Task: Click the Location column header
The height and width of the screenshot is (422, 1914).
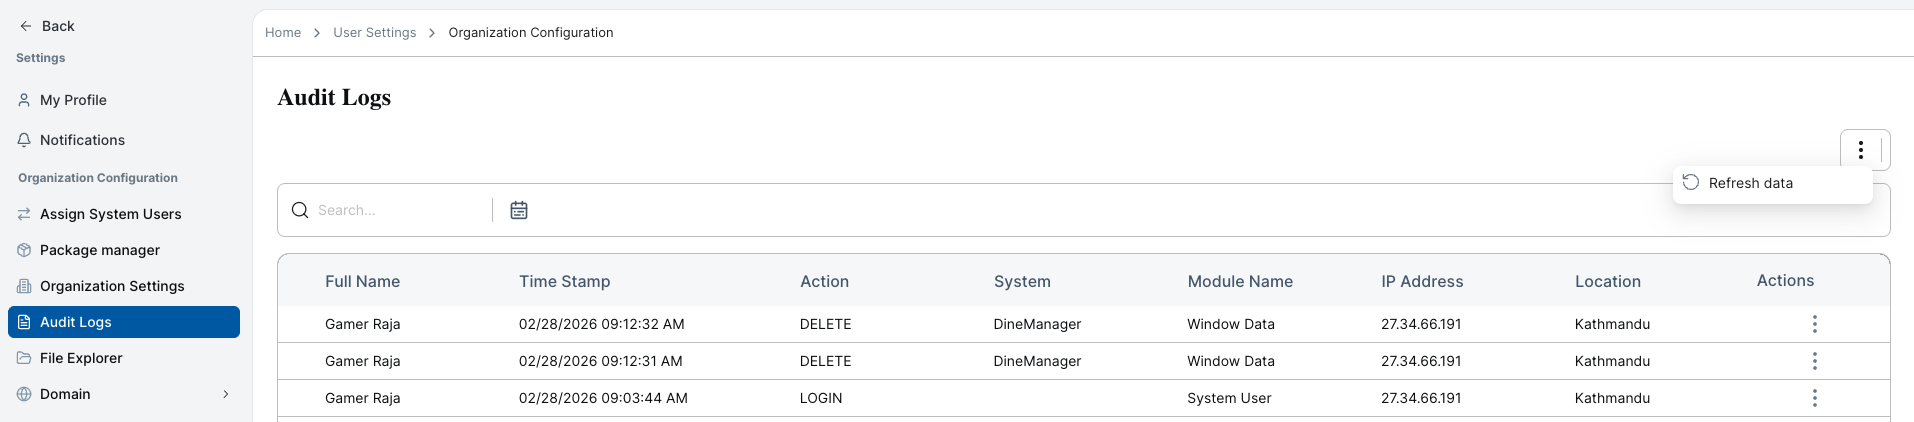Action: 1608,282
